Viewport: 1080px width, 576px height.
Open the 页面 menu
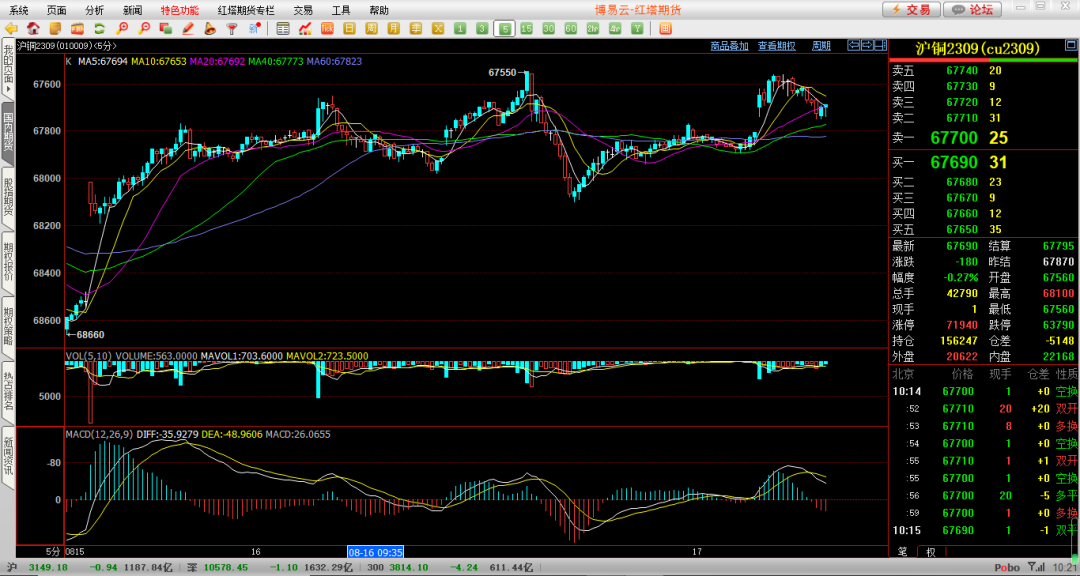pos(57,10)
